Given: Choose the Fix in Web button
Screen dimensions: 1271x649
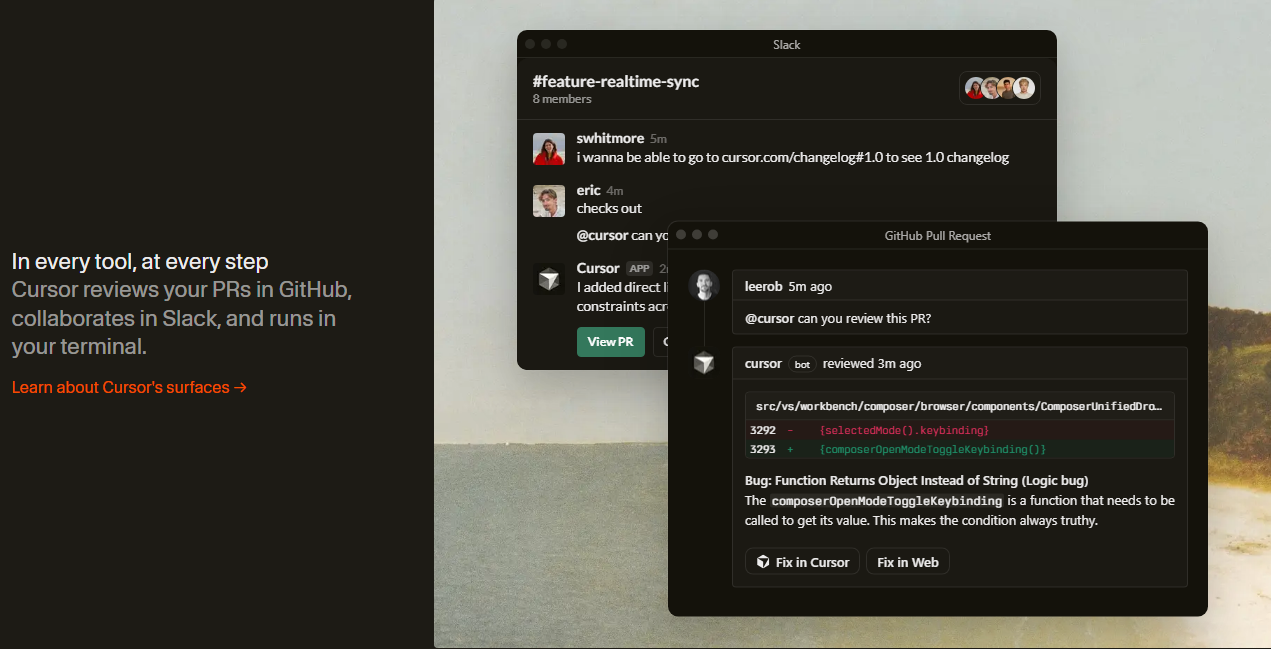Looking at the screenshot, I should tap(907, 562).
